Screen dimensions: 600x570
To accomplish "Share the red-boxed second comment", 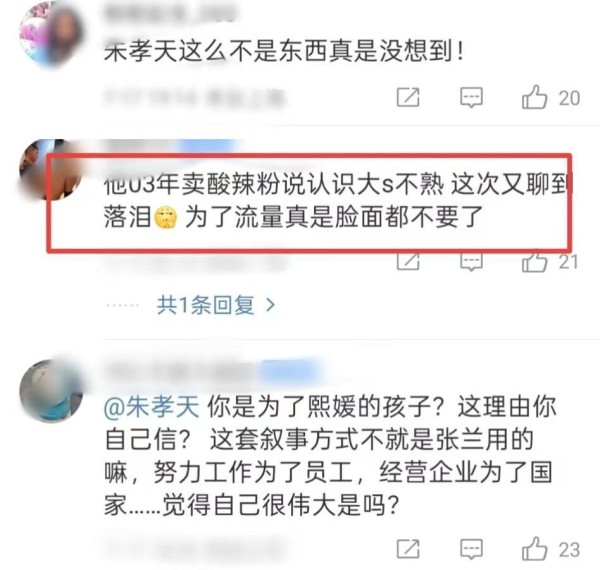I will 408,261.
